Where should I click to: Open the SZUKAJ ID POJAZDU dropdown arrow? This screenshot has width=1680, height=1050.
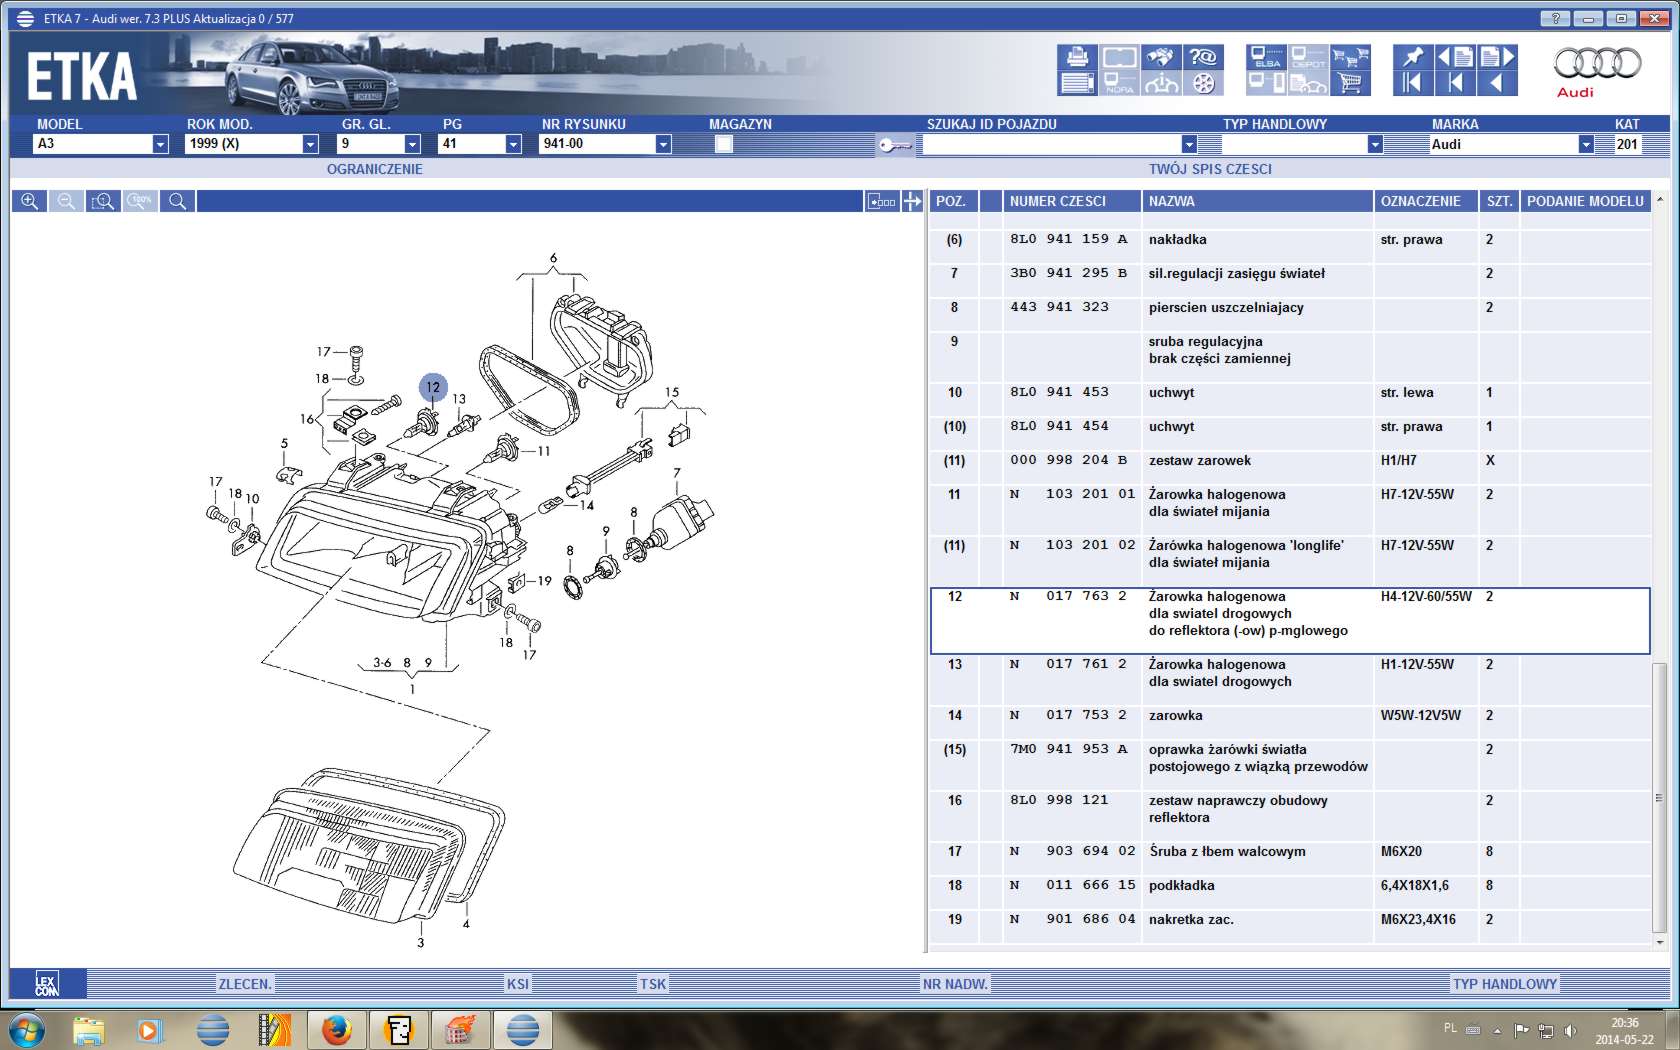(1188, 144)
